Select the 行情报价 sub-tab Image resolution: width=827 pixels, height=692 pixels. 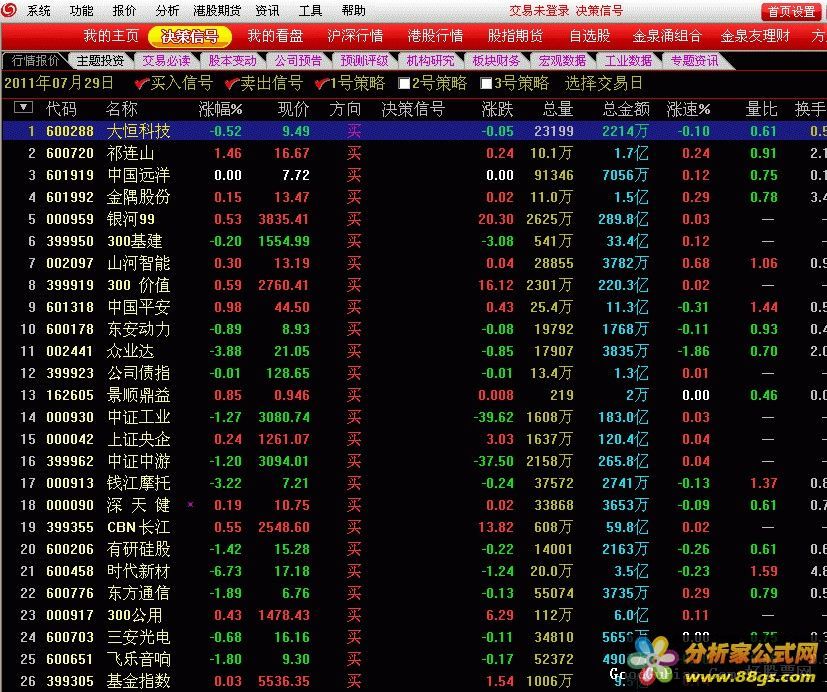[35, 61]
